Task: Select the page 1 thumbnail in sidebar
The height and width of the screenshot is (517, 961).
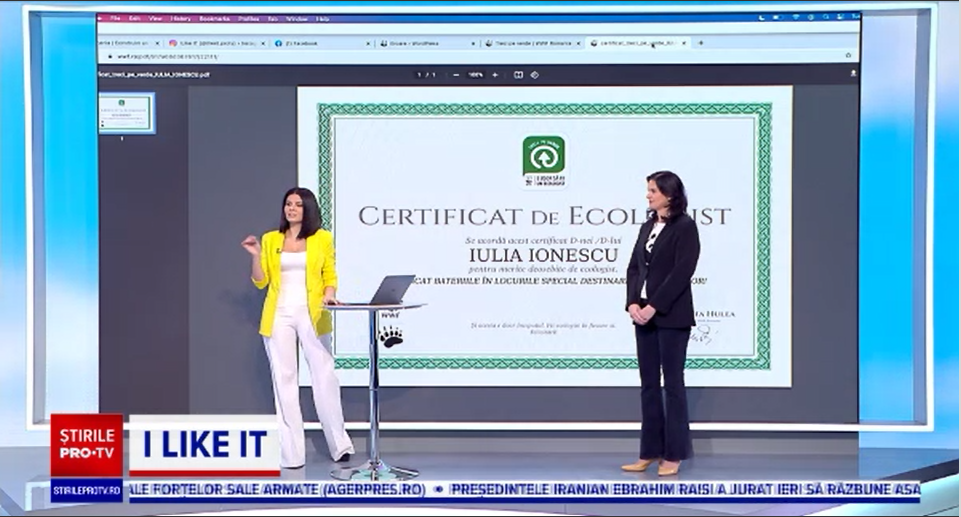Action: coord(127,113)
